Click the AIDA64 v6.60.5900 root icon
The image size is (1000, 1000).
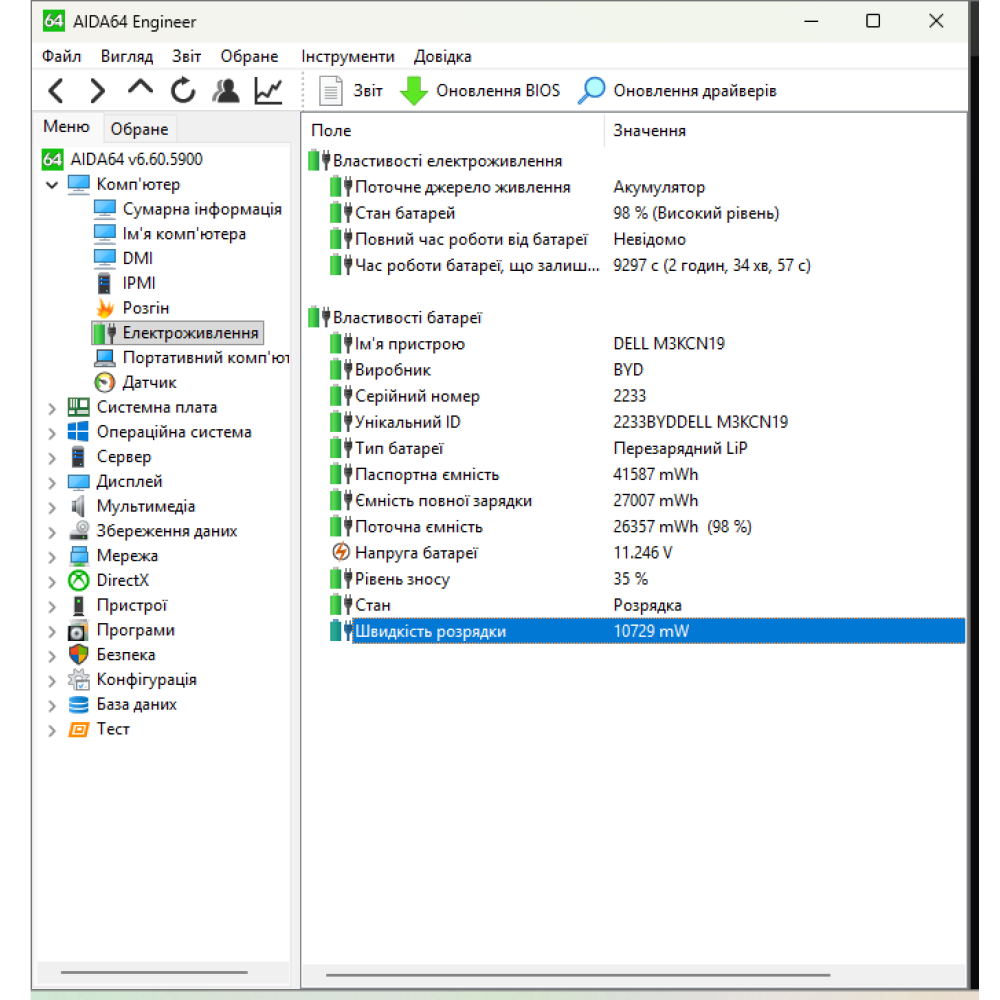tap(53, 159)
